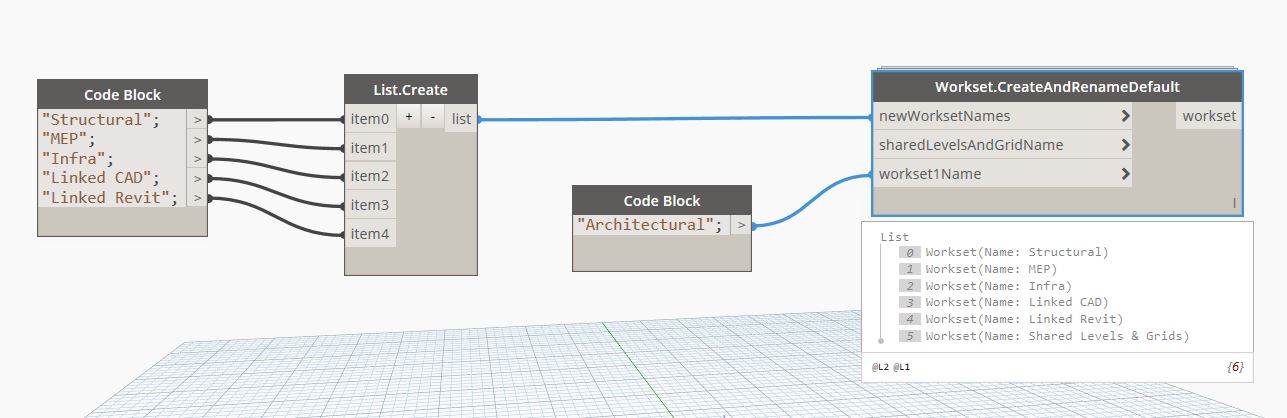
Task: Select the "Architectural" Code Block title bar
Action: (x=662, y=200)
